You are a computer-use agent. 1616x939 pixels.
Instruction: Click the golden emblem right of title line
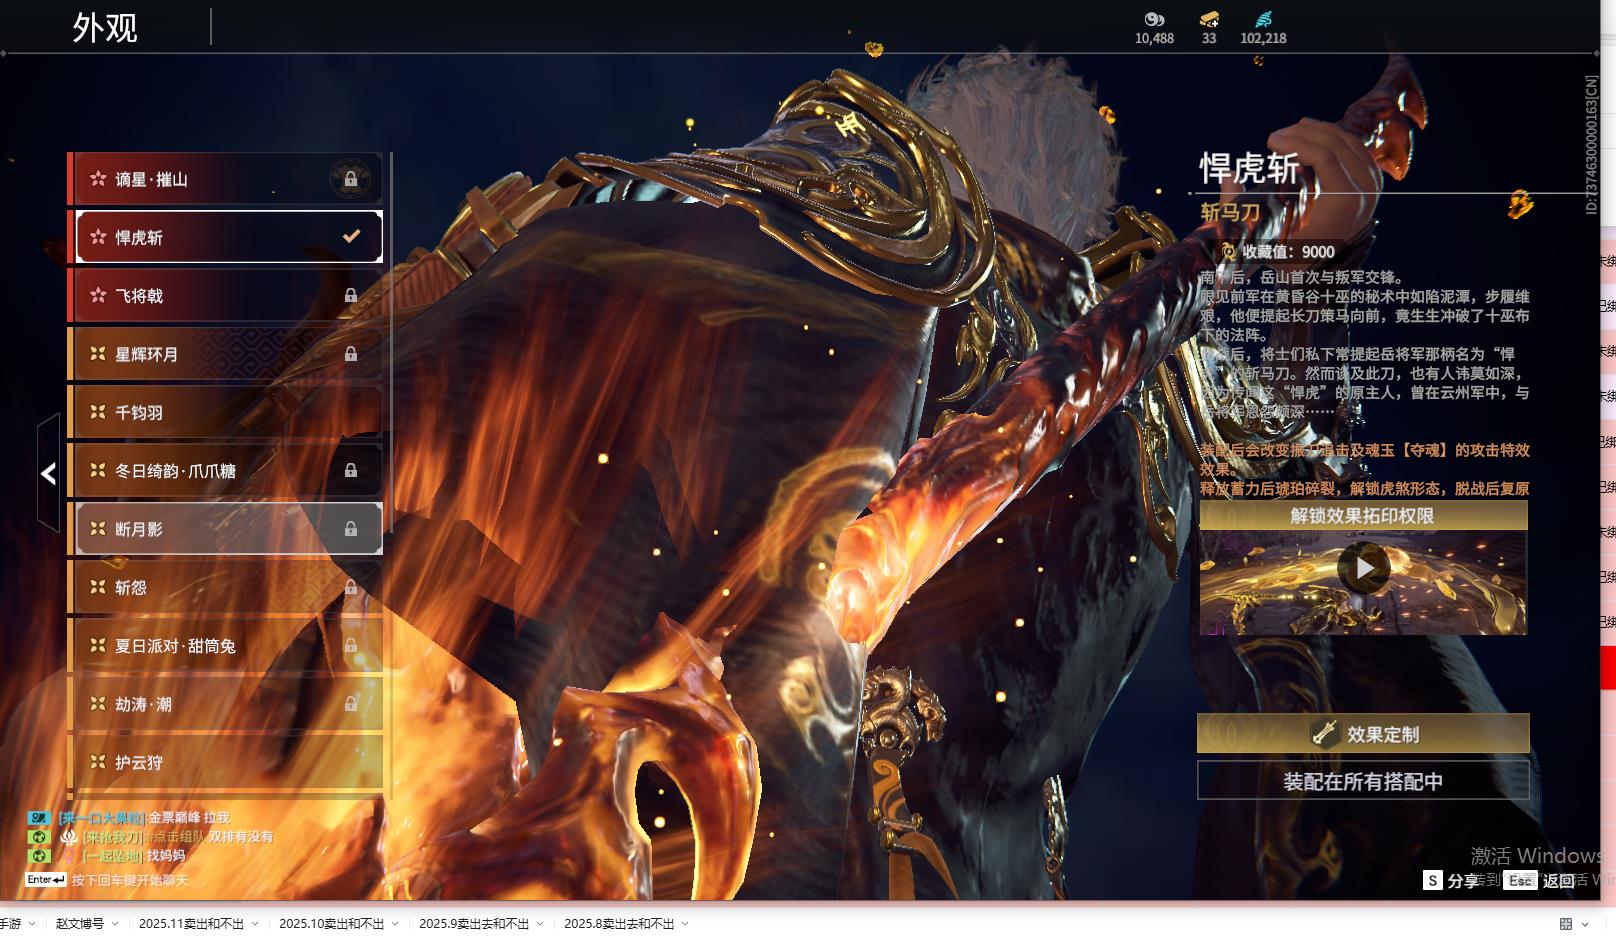click(x=1520, y=205)
